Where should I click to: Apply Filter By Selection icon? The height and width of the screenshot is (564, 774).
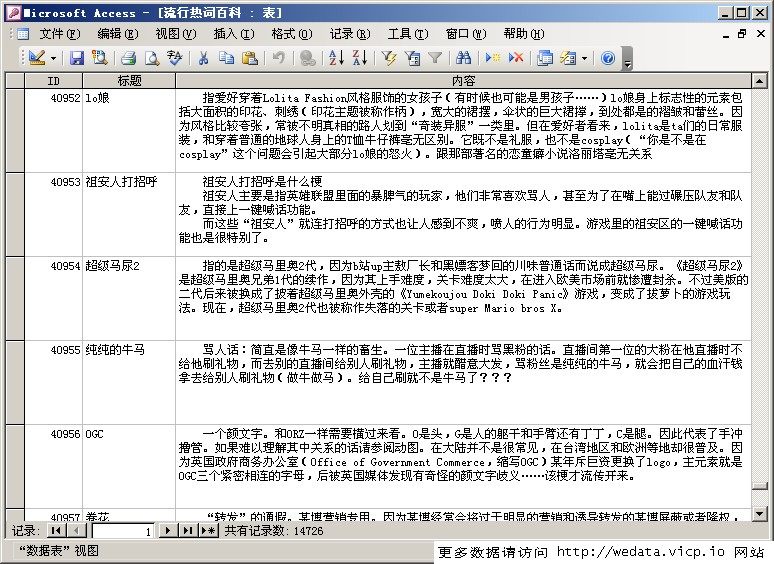tap(389, 58)
